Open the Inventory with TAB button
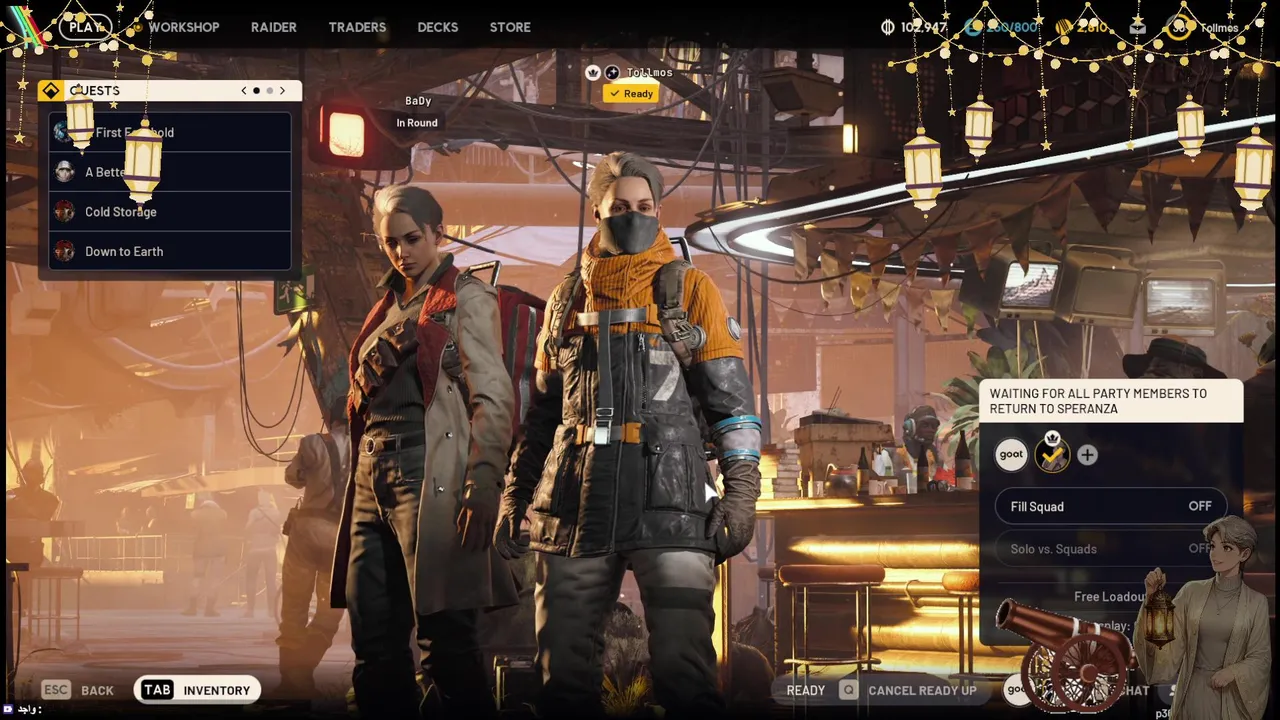This screenshot has width=1280, height=720. (198, 690)
